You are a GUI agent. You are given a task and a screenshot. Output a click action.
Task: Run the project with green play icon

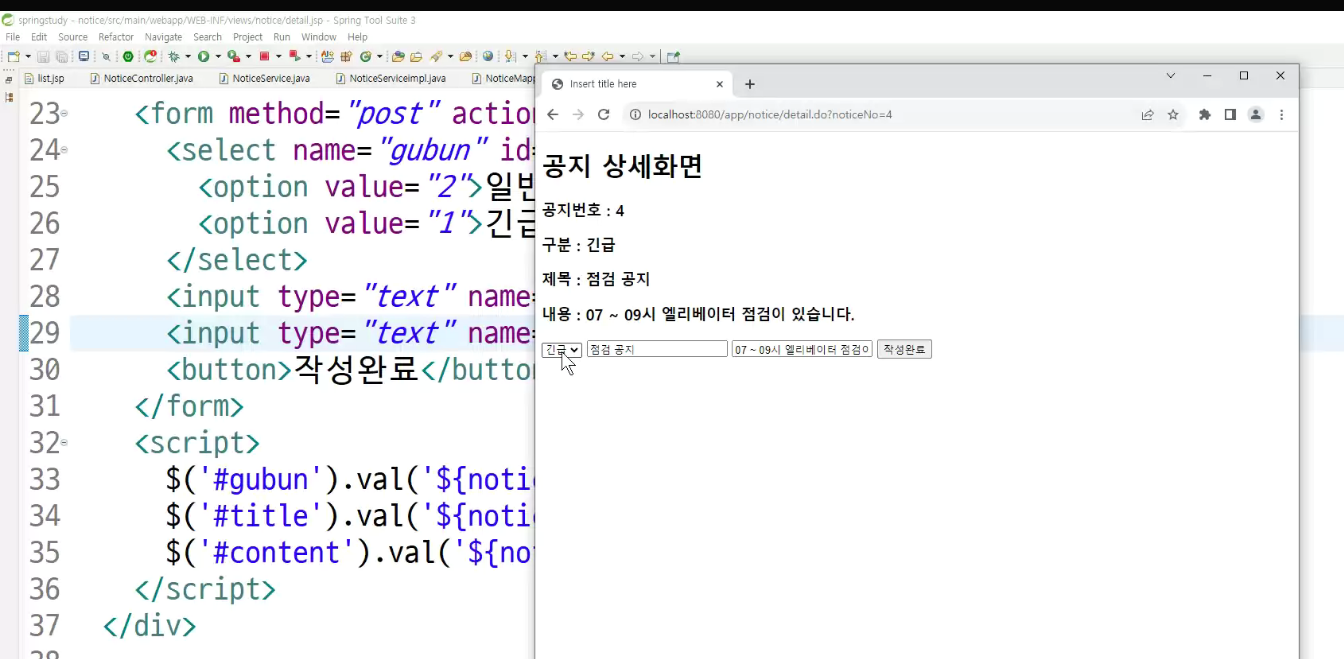click(204, 57)
